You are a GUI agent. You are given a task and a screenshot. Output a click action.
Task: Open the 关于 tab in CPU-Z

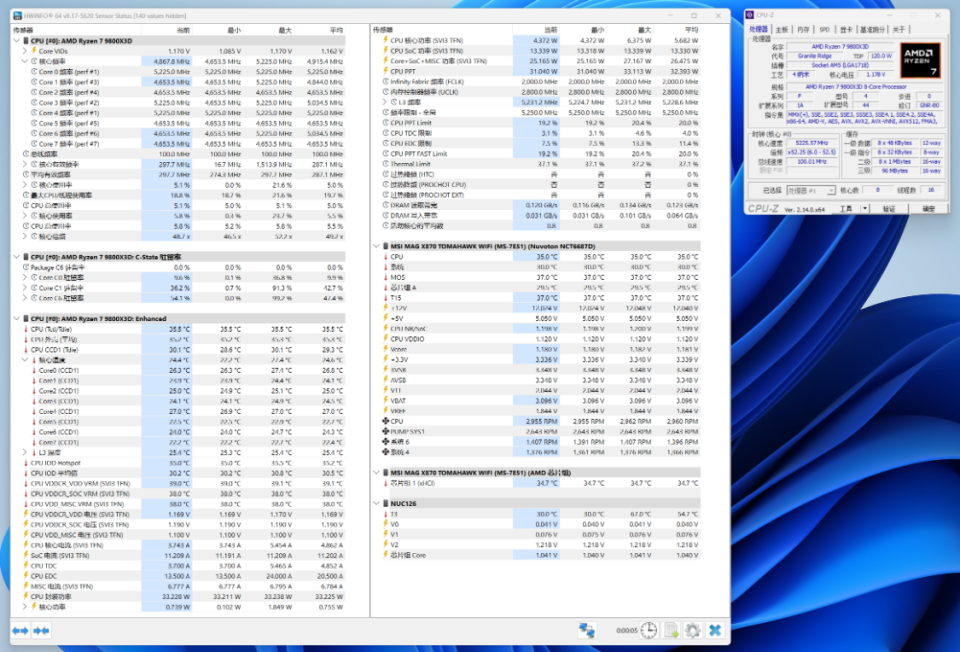point(899,29)
